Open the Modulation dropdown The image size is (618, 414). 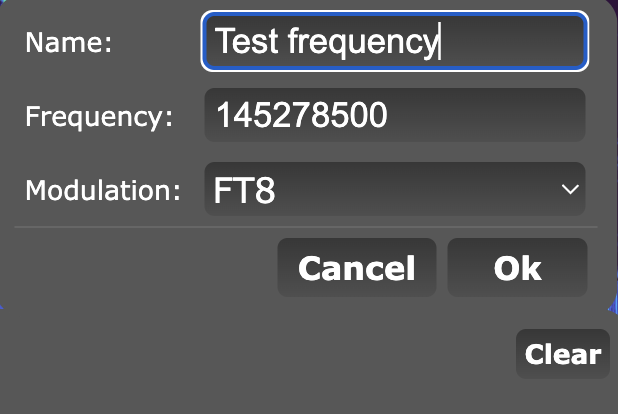[x=394, y=190]
